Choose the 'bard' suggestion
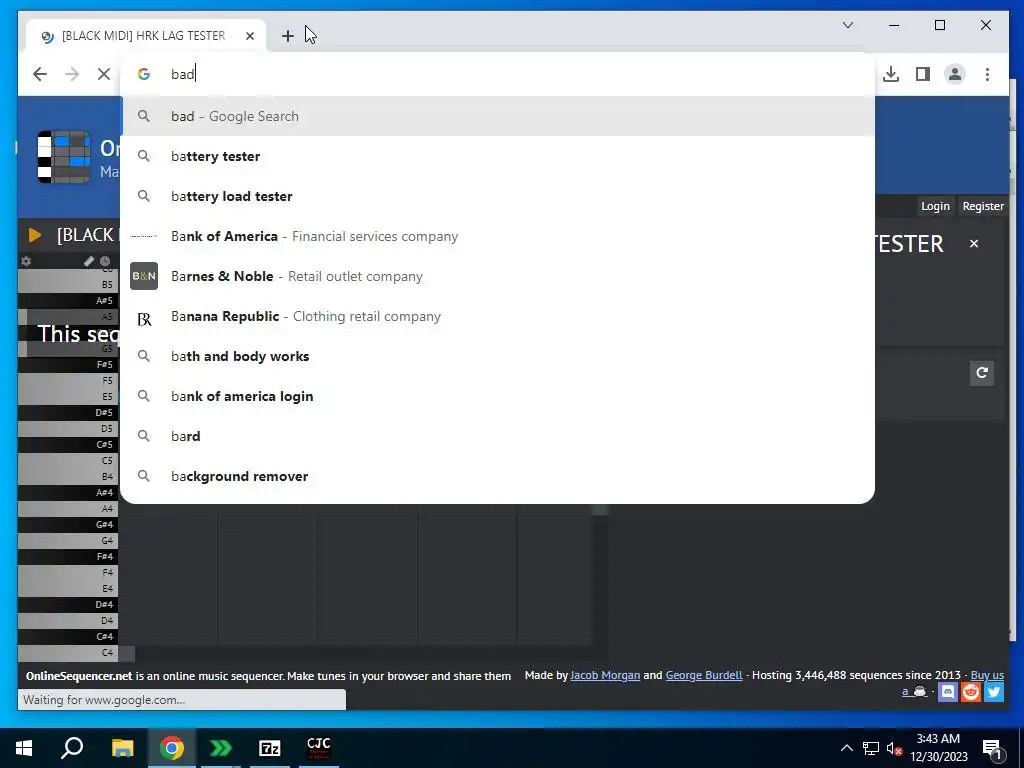 pyautogui.click(x=498, y=436)
